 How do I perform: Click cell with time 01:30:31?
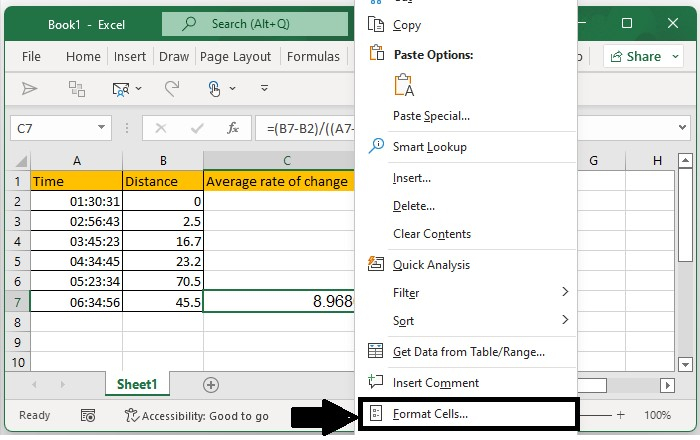[76, 201]
